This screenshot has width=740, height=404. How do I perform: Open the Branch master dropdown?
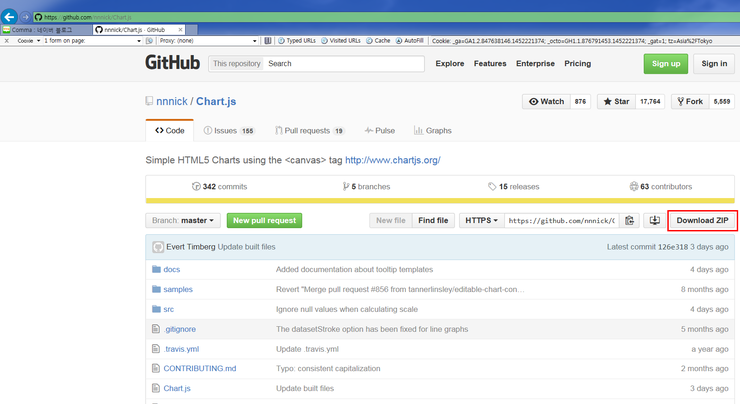[x=183, y=220]
